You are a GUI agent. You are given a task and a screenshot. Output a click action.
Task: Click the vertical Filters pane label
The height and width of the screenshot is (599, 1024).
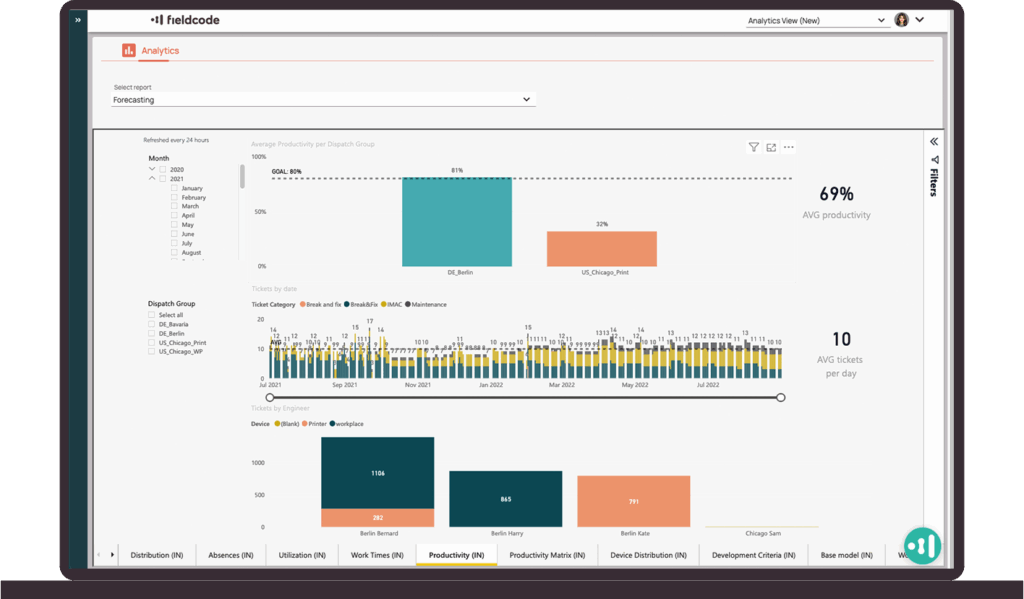934,180
